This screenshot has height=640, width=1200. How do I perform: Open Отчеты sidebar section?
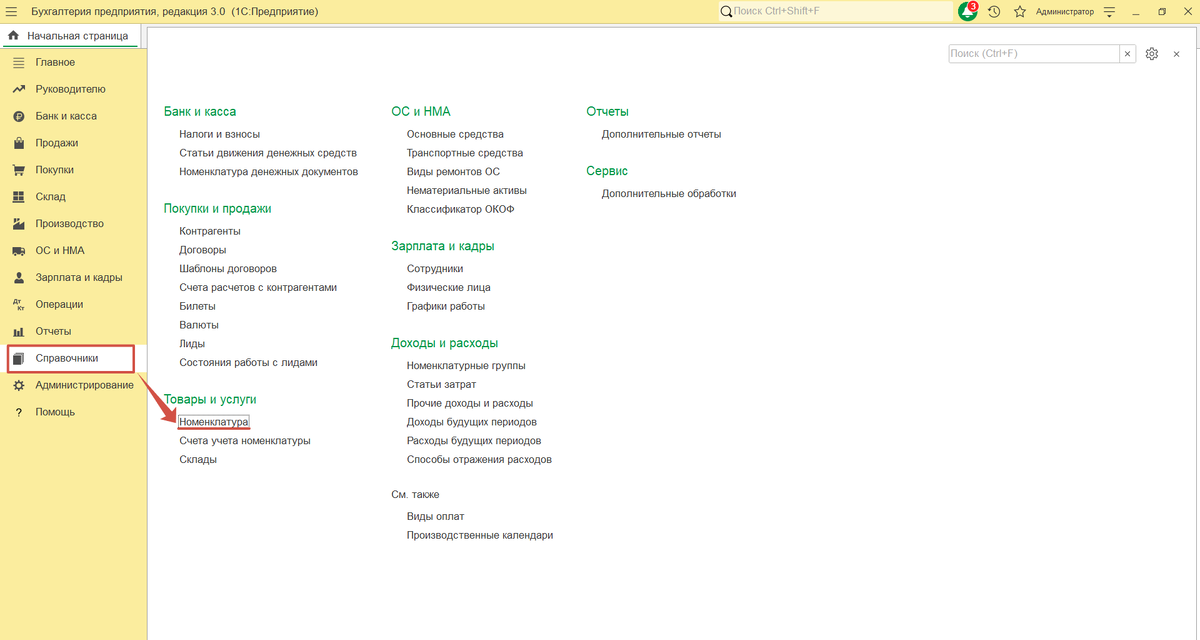point(53,332)
